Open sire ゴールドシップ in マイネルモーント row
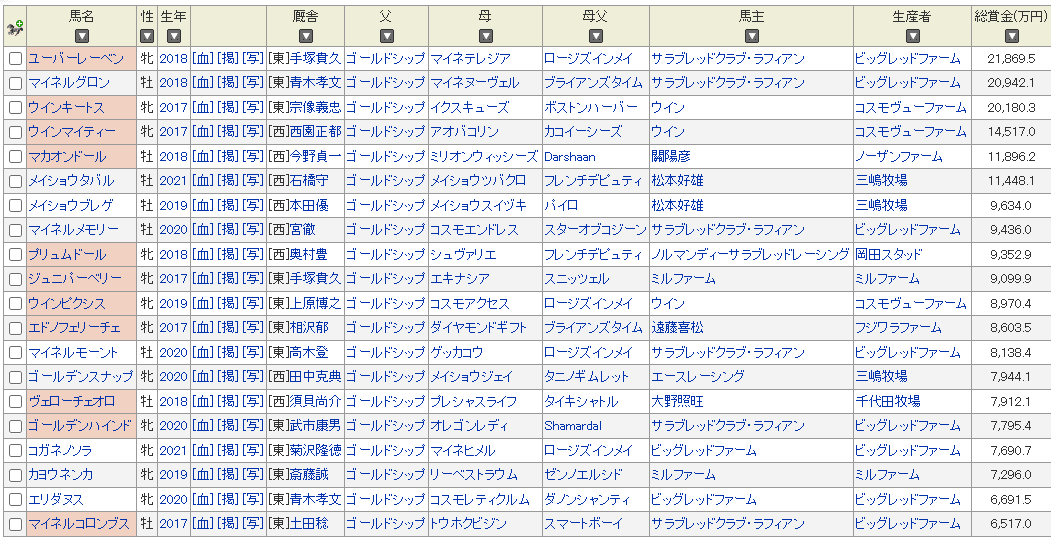1051x538 pixels. click(386, 352)
